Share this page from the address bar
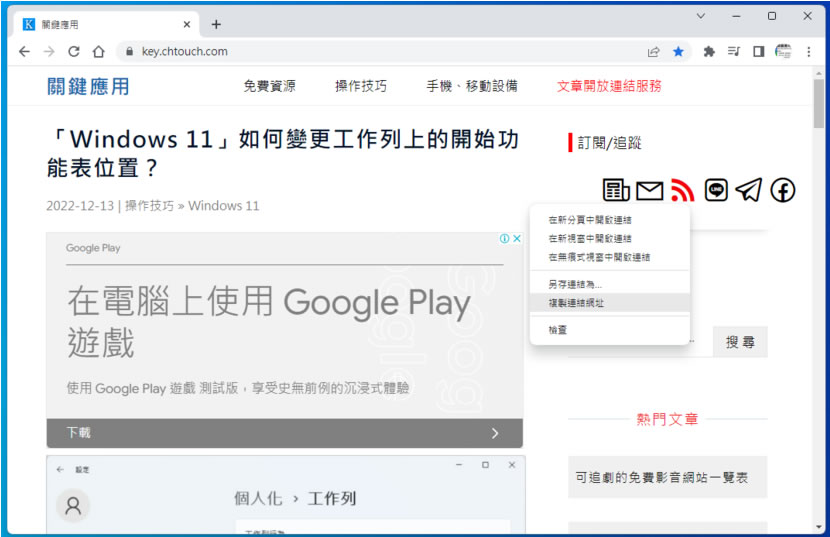830x537 pixels. (x=654, y=51)
